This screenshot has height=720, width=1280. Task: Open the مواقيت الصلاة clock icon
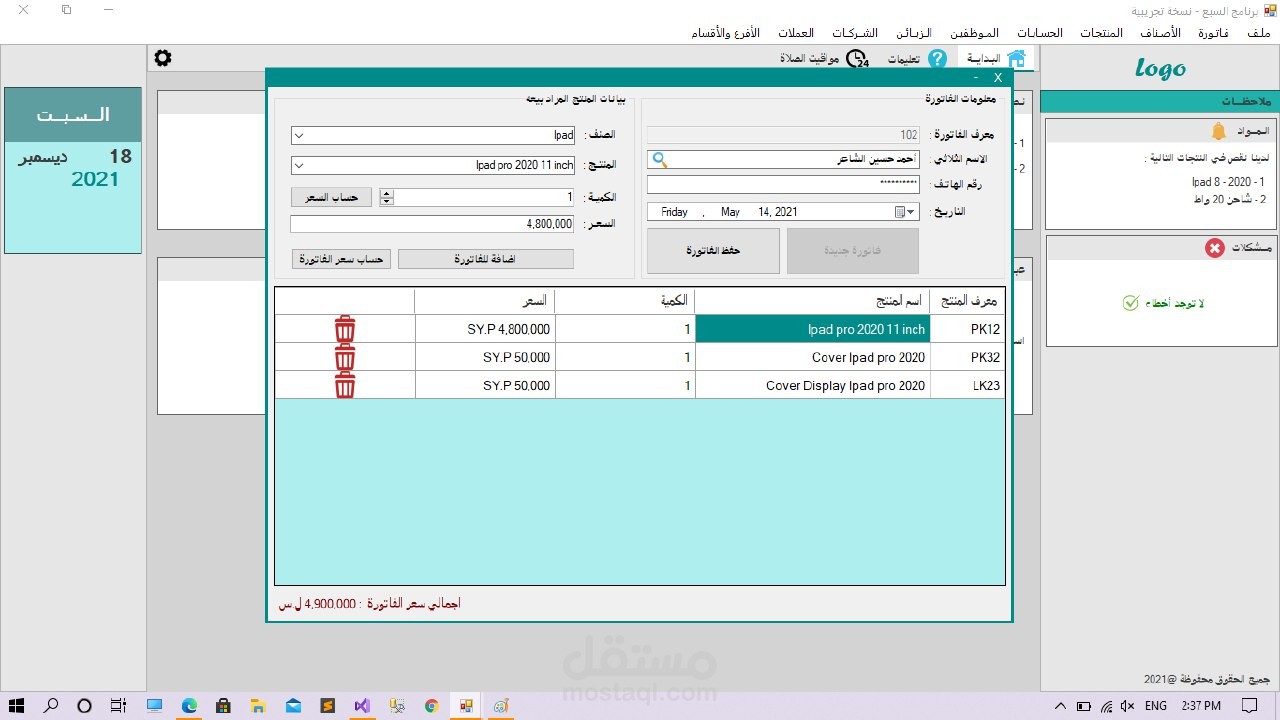[x=857, y=59]
